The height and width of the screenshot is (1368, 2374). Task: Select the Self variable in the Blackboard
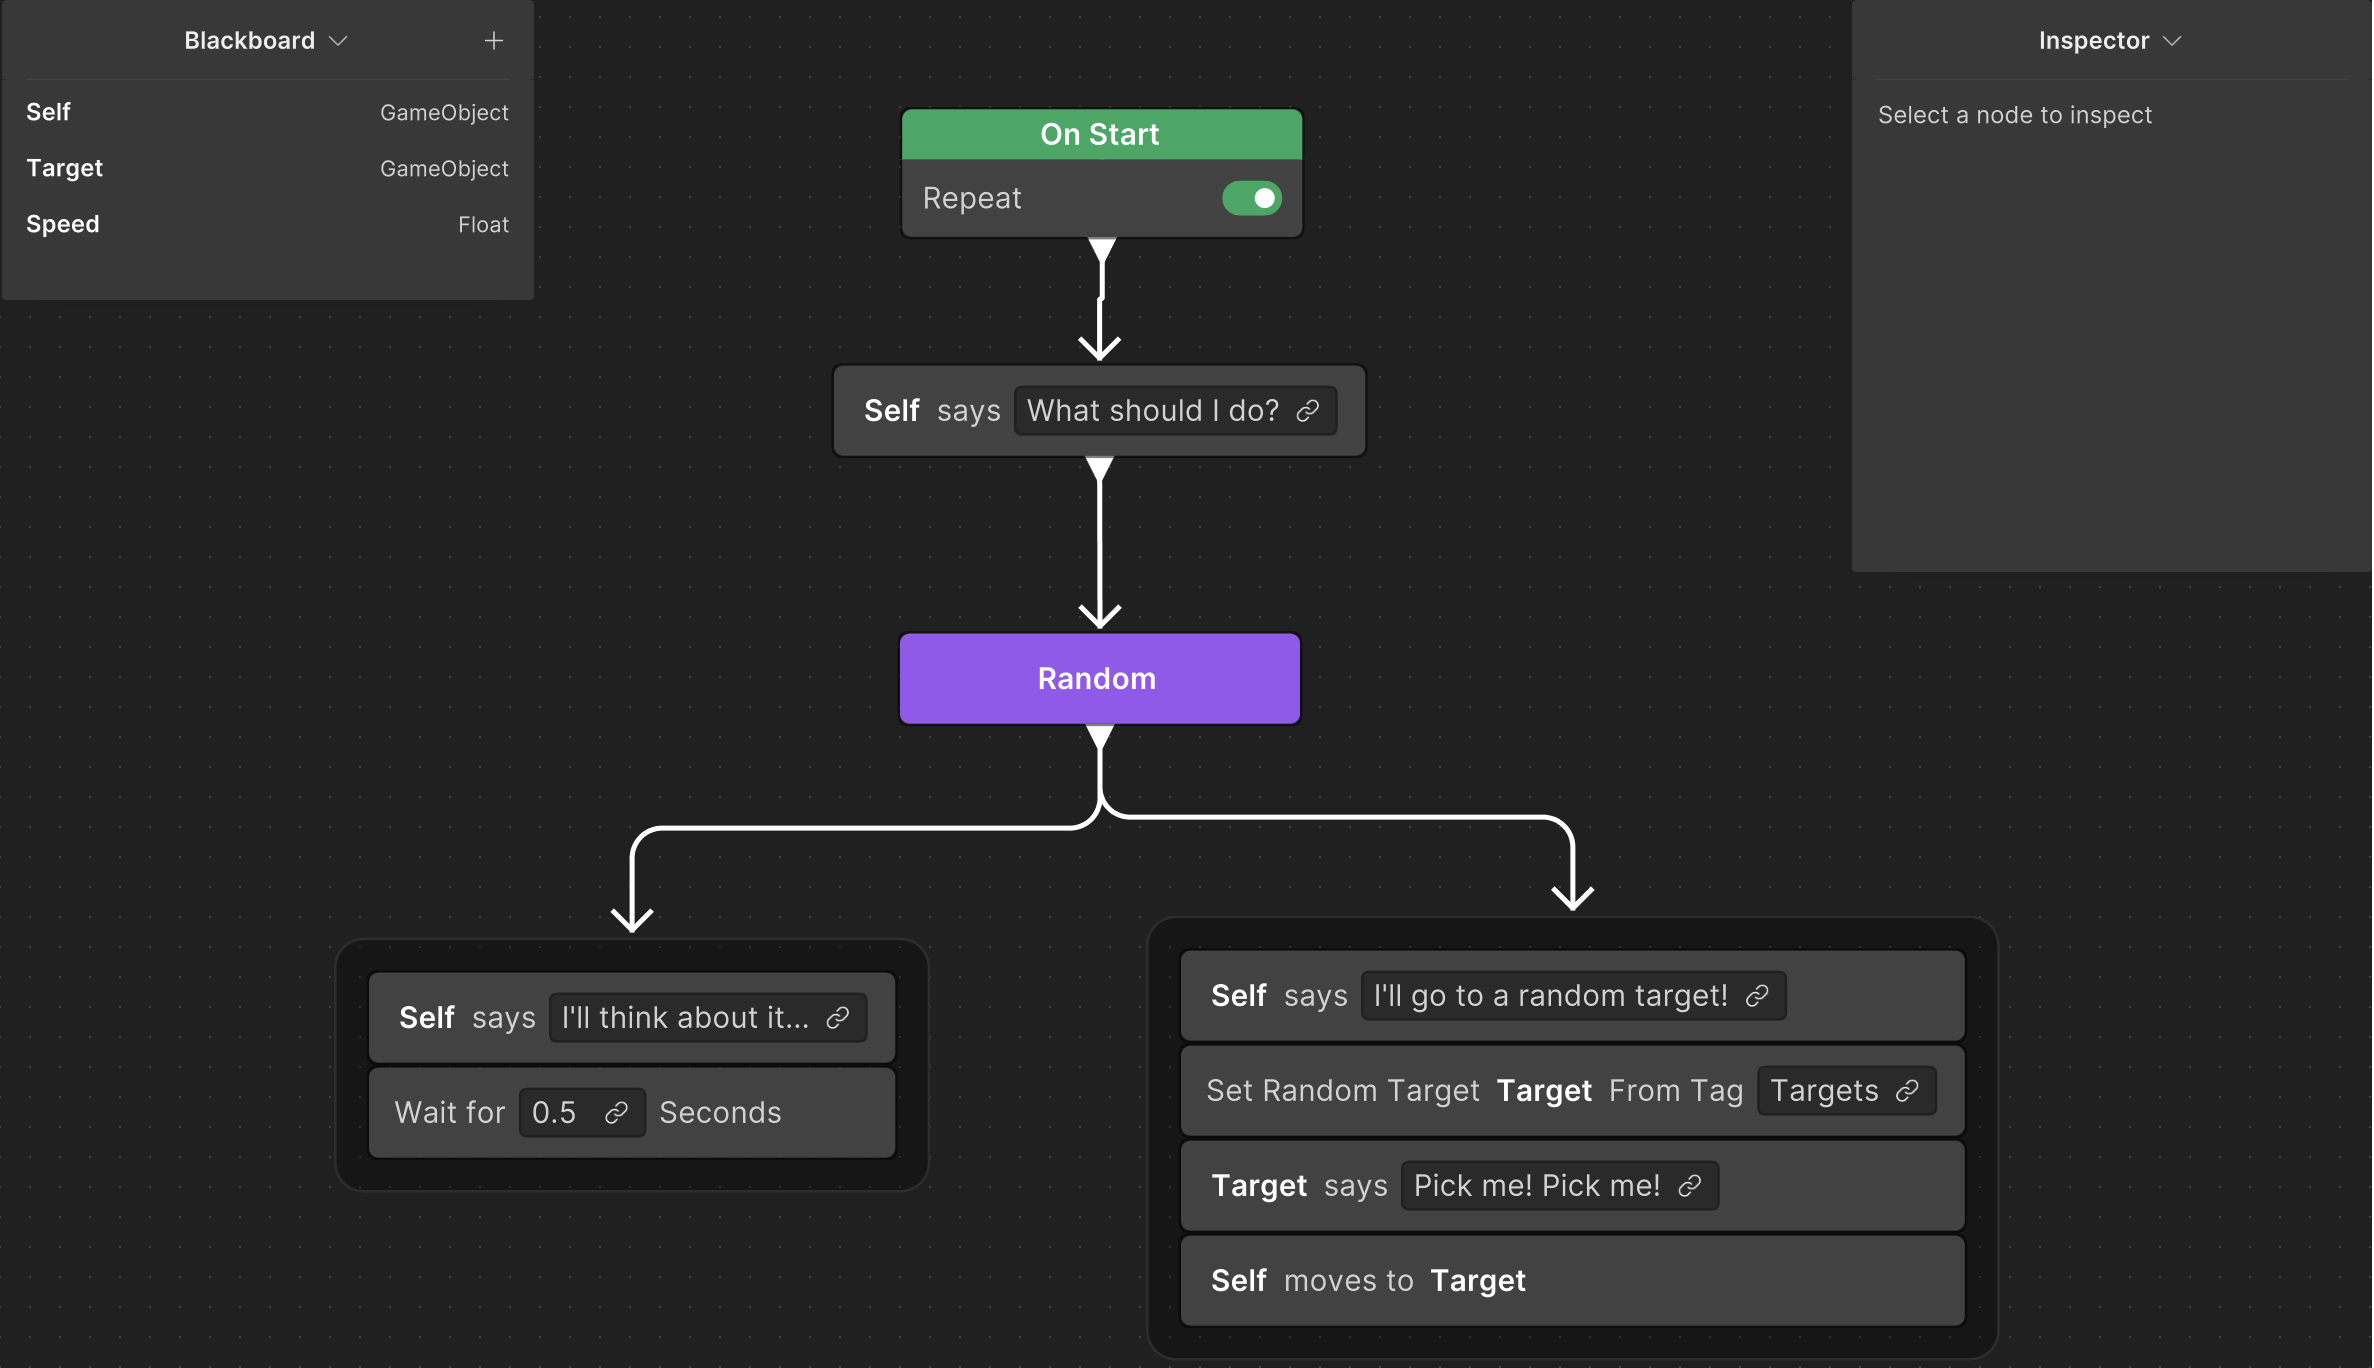click(x=48, y=112)
